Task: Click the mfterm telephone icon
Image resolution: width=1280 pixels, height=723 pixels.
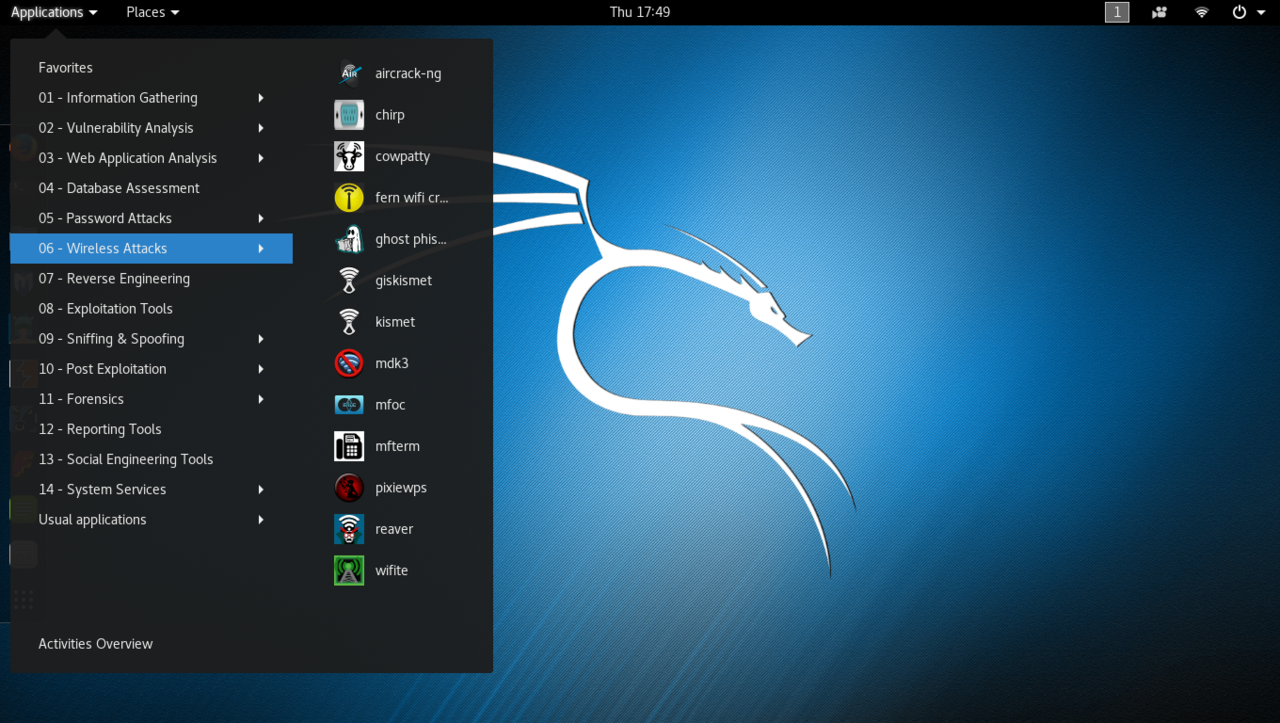Action: [x=349, y=446]
